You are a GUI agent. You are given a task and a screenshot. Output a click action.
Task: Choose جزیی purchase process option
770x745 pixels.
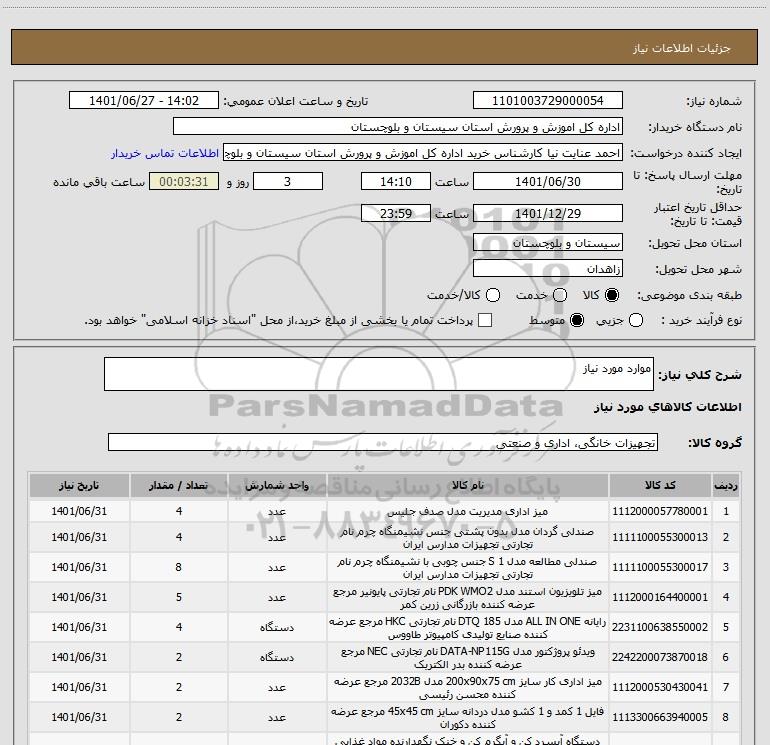636,320
